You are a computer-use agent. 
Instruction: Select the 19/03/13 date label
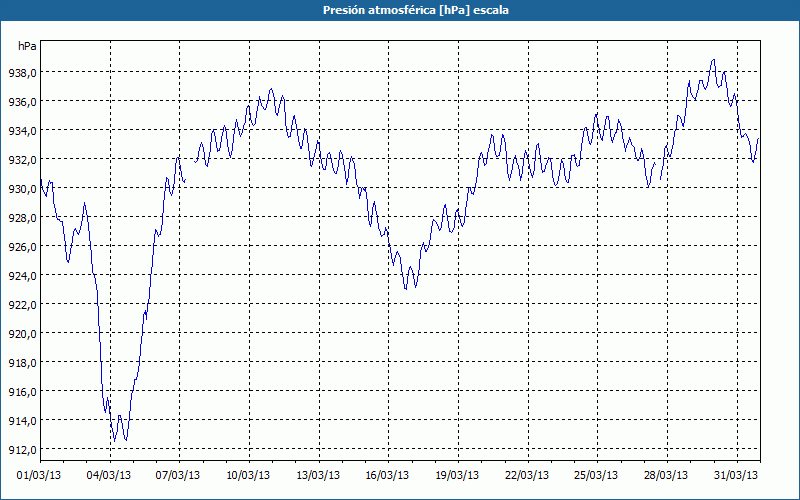[457, 476]
